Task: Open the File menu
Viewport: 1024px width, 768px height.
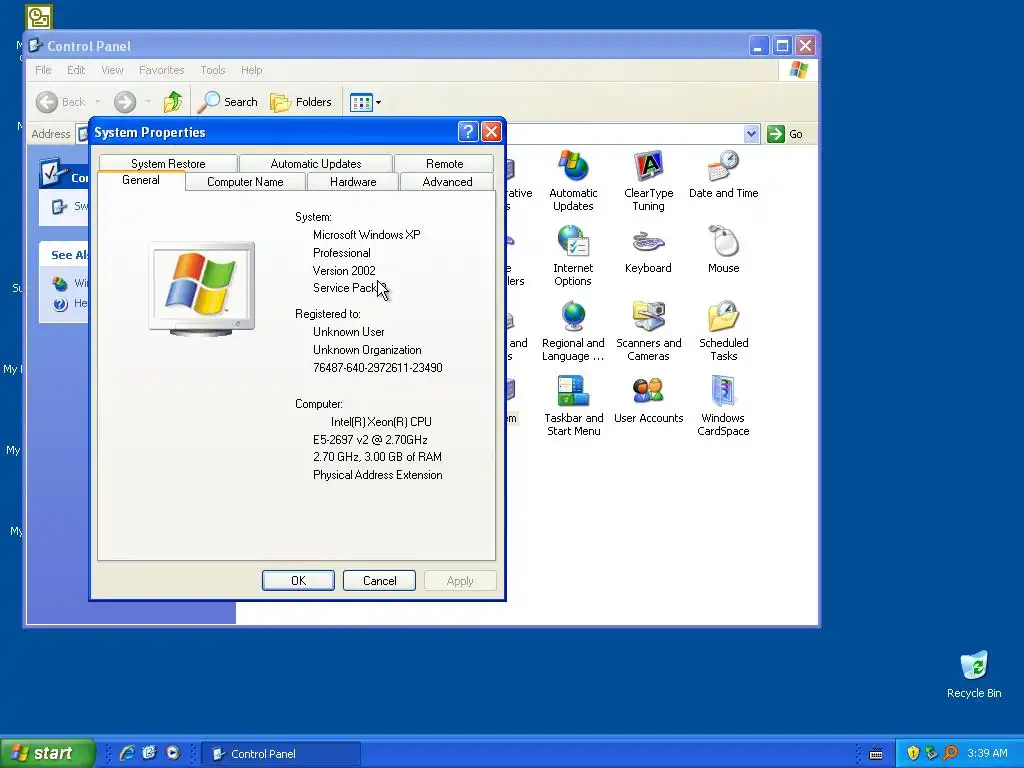Action: tap(43, 70)
